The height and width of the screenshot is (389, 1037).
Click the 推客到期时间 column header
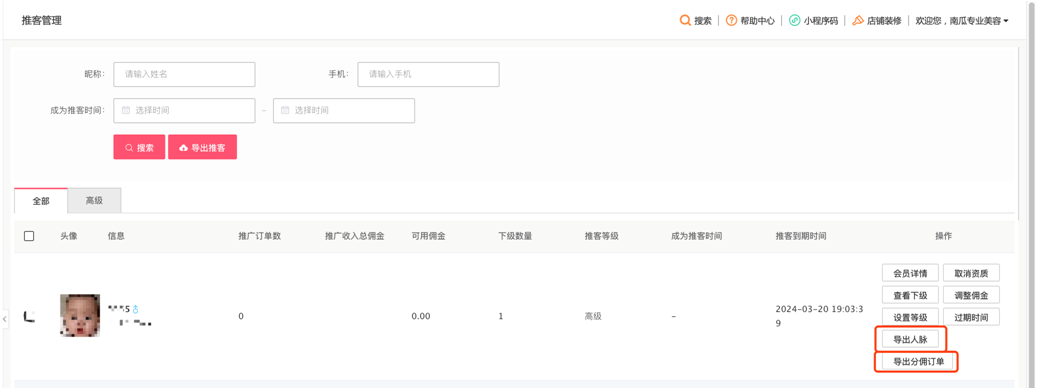[801, 236]
